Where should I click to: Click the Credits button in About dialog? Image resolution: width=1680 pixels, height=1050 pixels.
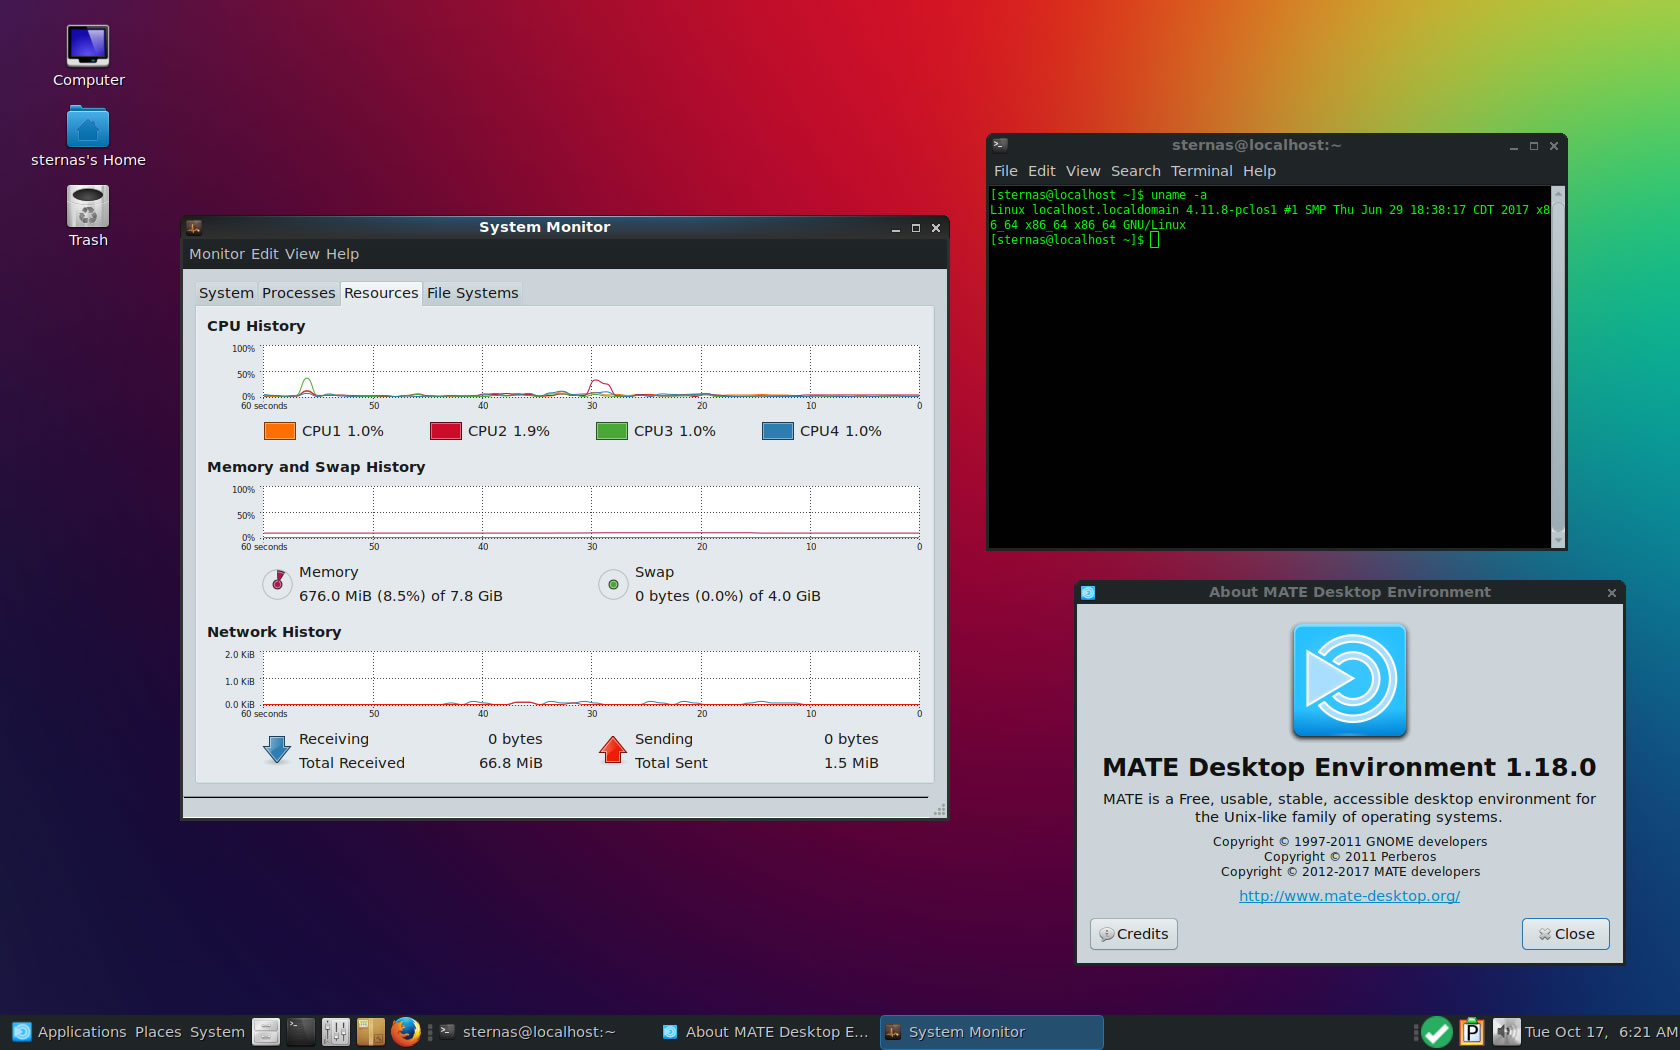[x=1134, y=934]
